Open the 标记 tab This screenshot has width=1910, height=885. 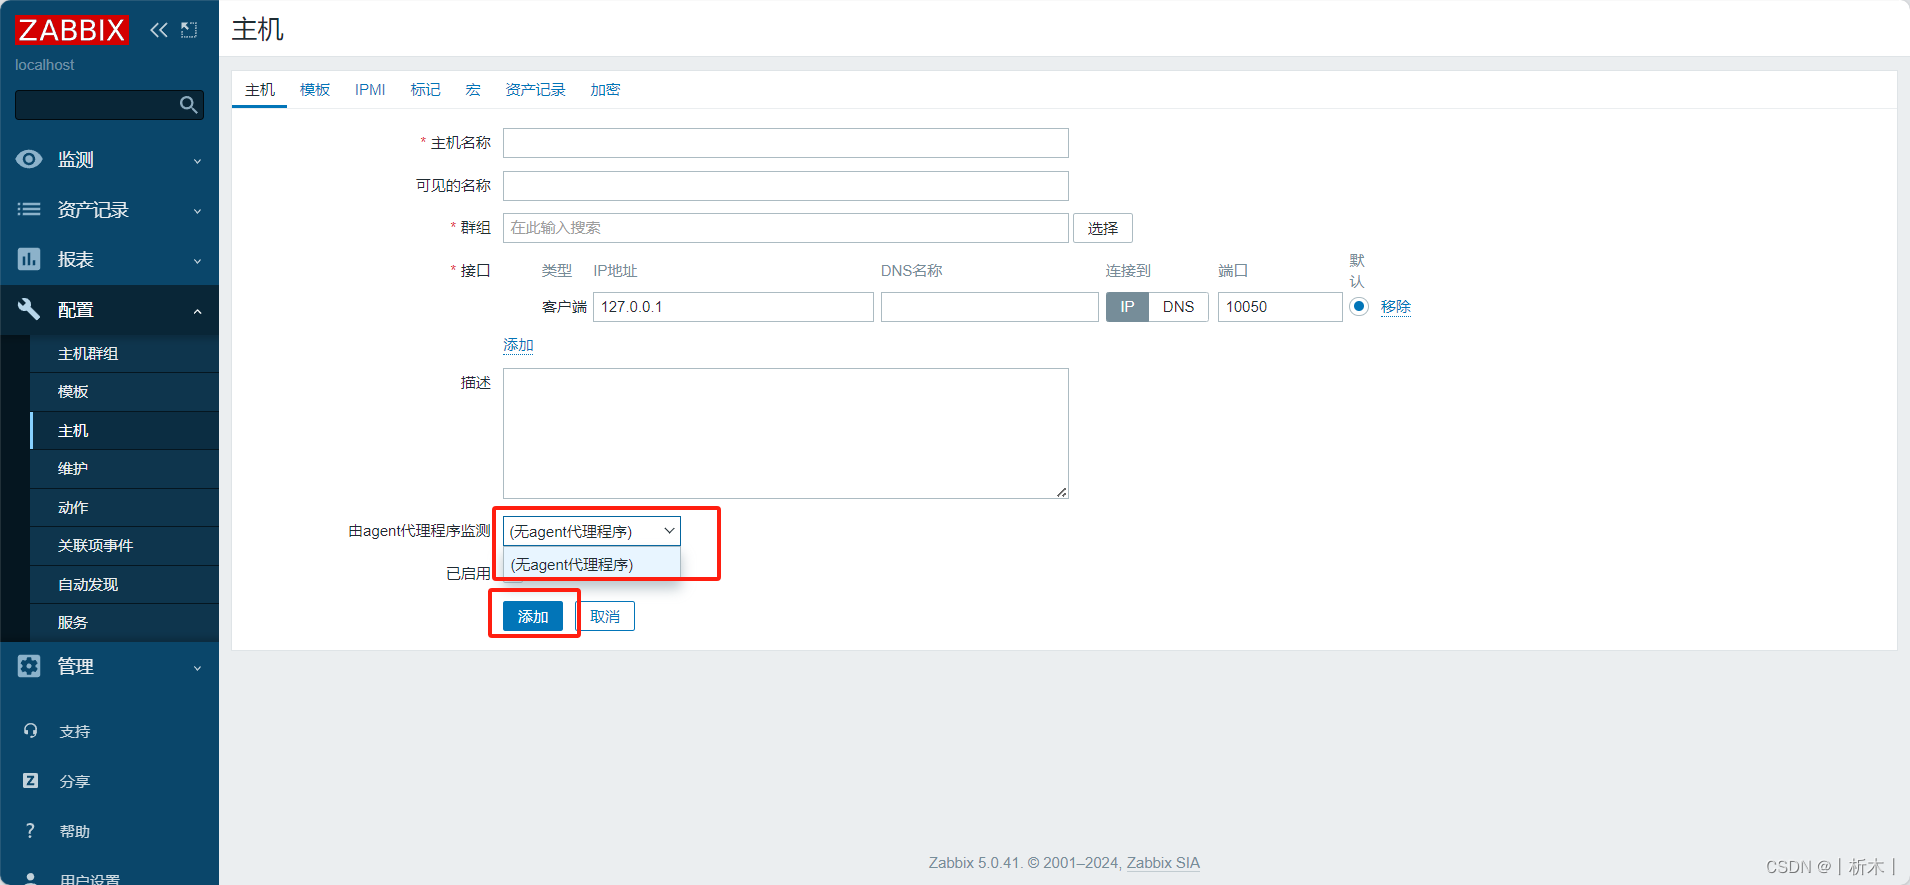425,90
